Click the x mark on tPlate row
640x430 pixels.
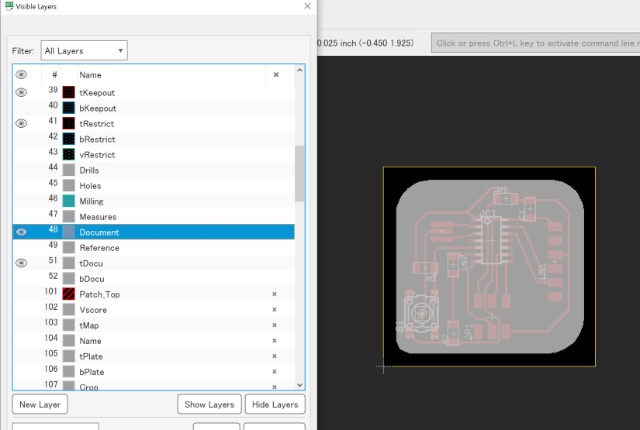tap(274, 356)
